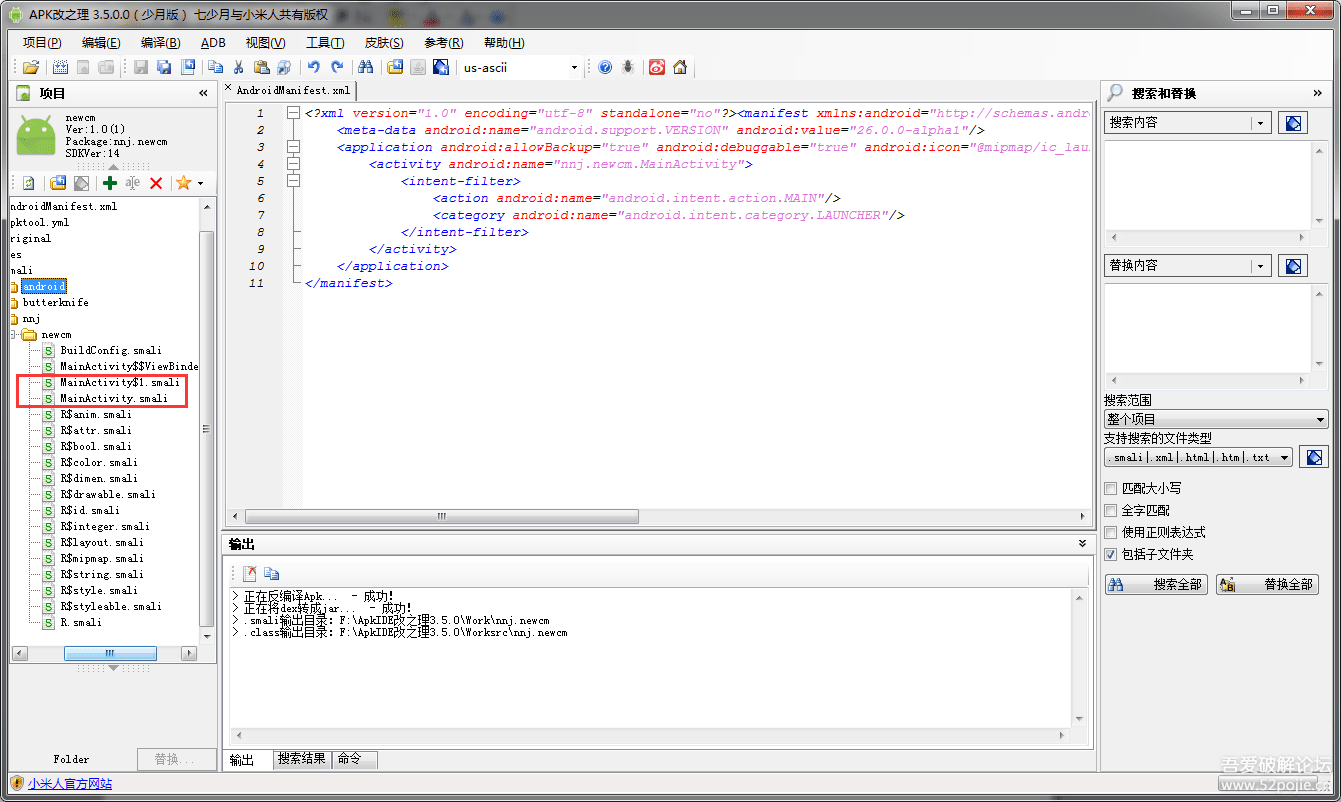Click the save file floppy icon

[x=141, y=67]
